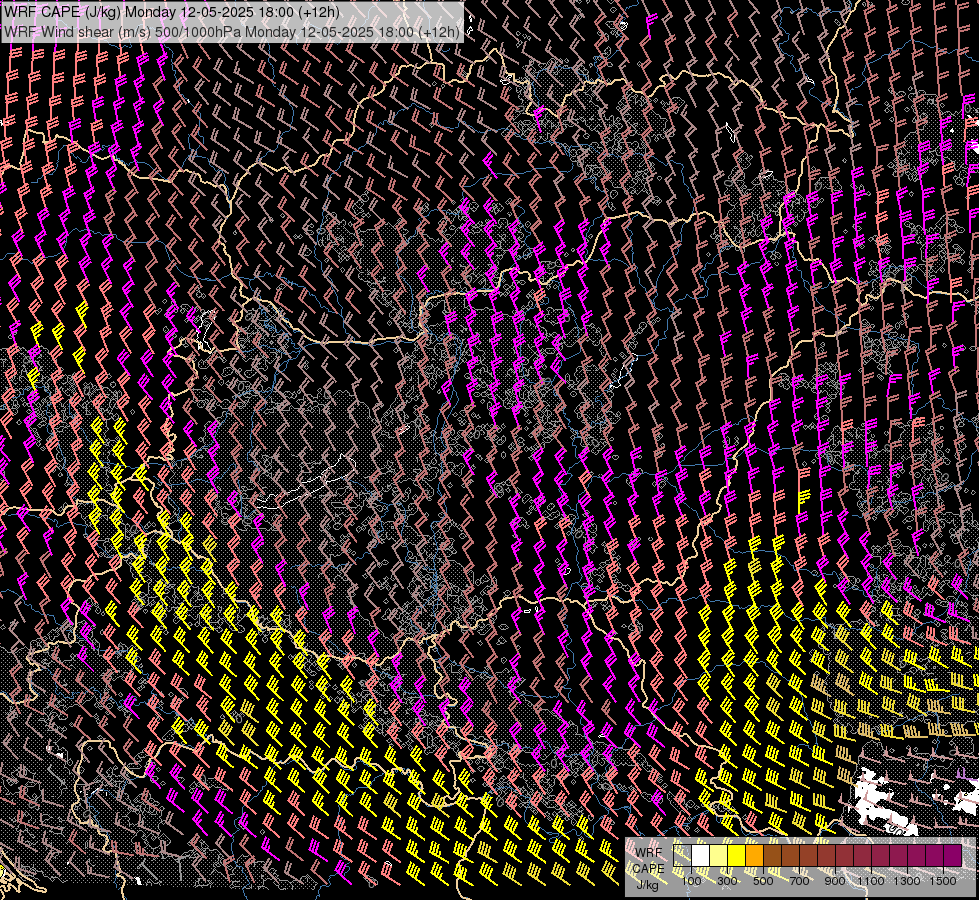979x900 pixels.
Task: Click the J/kg legend unit label
Action: click(x=647, y=885)
